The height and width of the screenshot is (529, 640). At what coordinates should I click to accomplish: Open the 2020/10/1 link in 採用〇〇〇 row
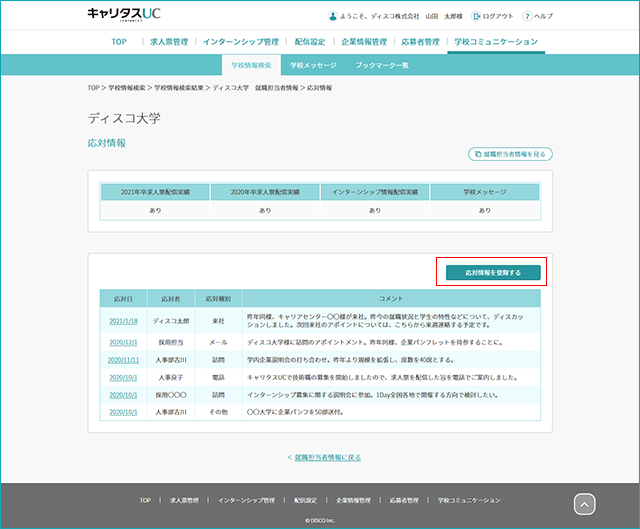[x=123, y=395]
